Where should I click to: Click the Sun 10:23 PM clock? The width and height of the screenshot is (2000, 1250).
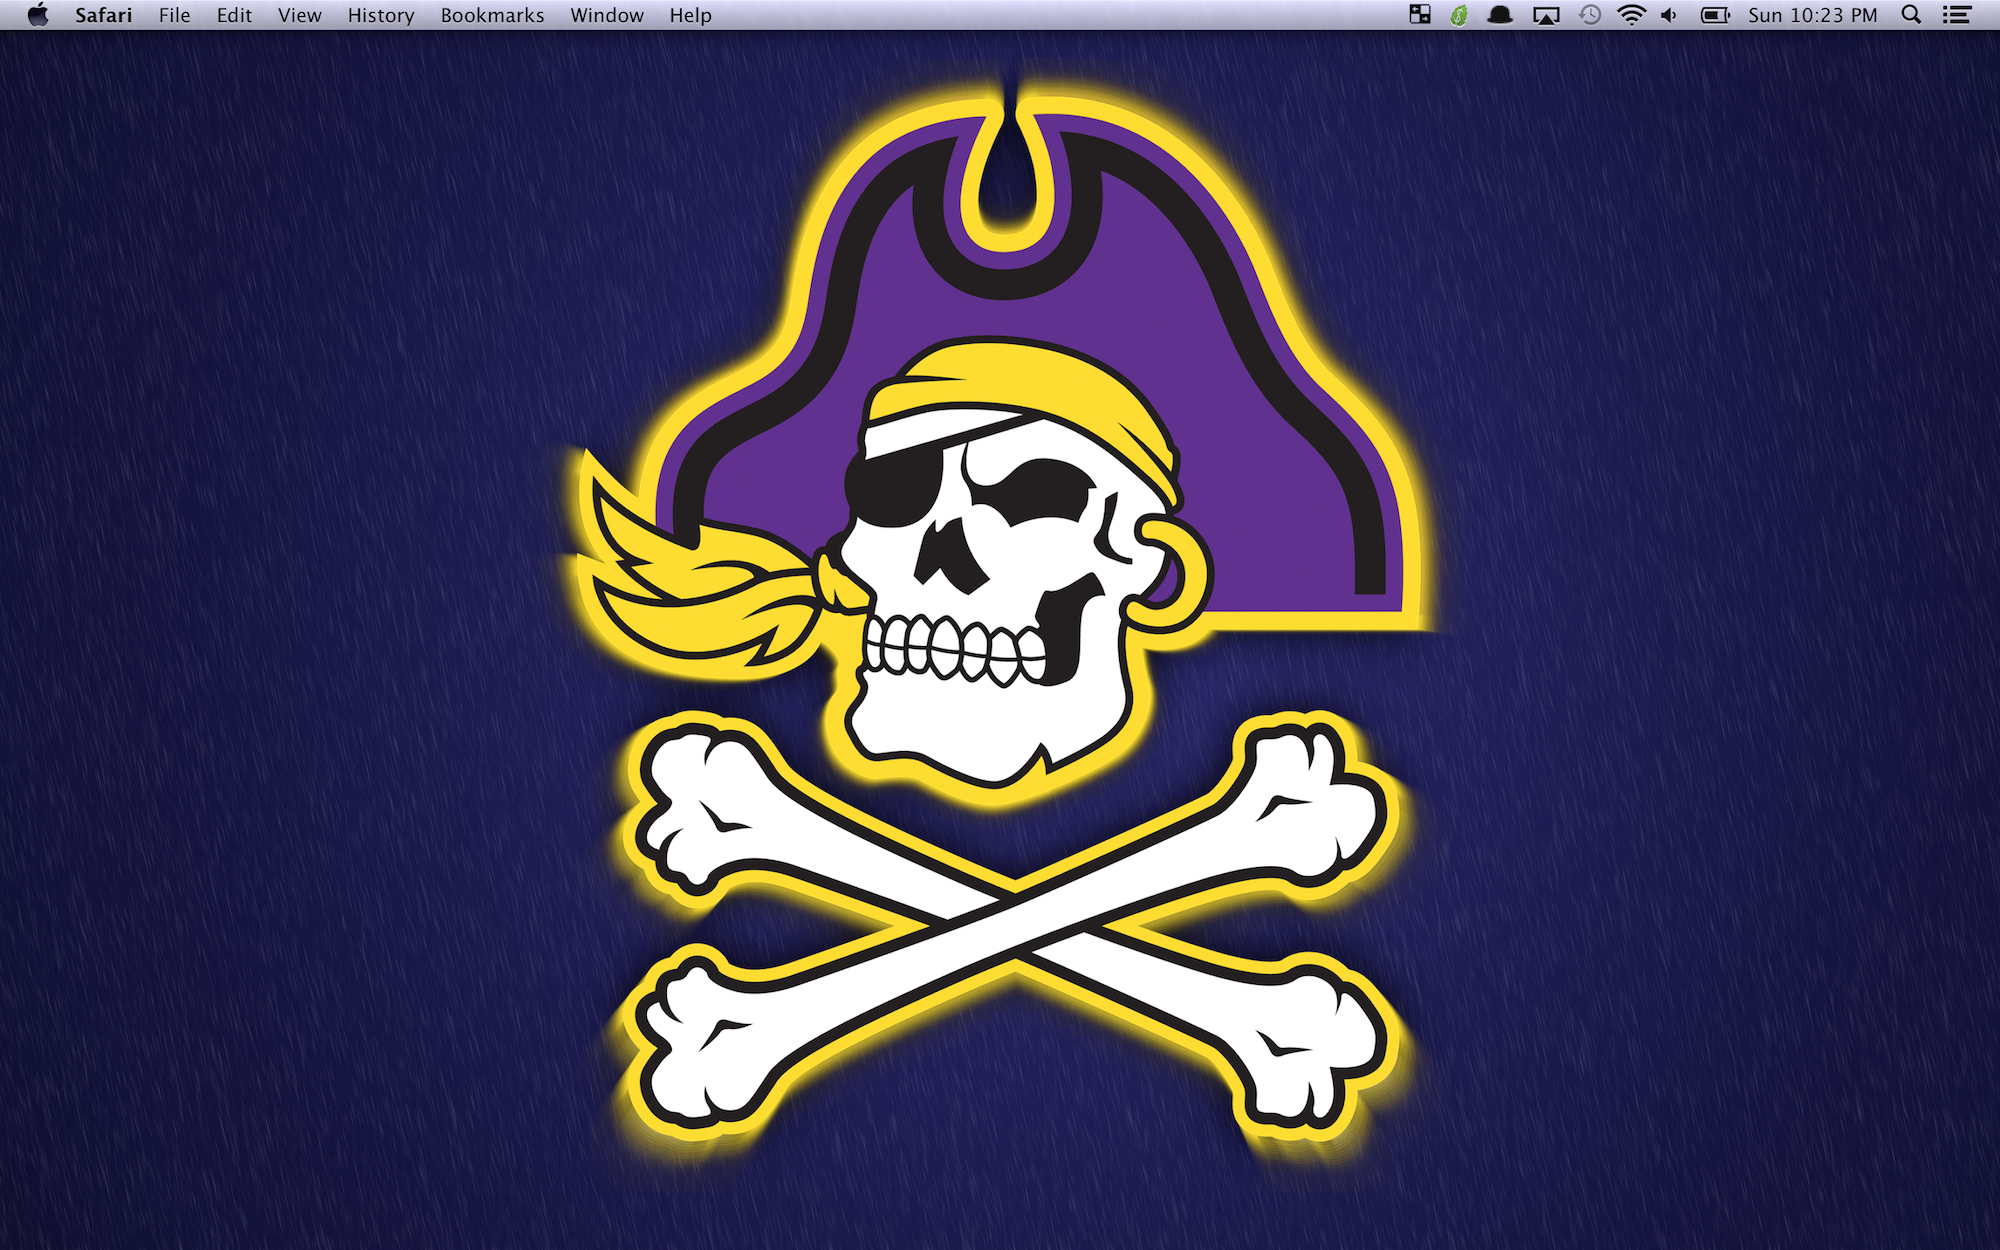tap(1812, 15)
